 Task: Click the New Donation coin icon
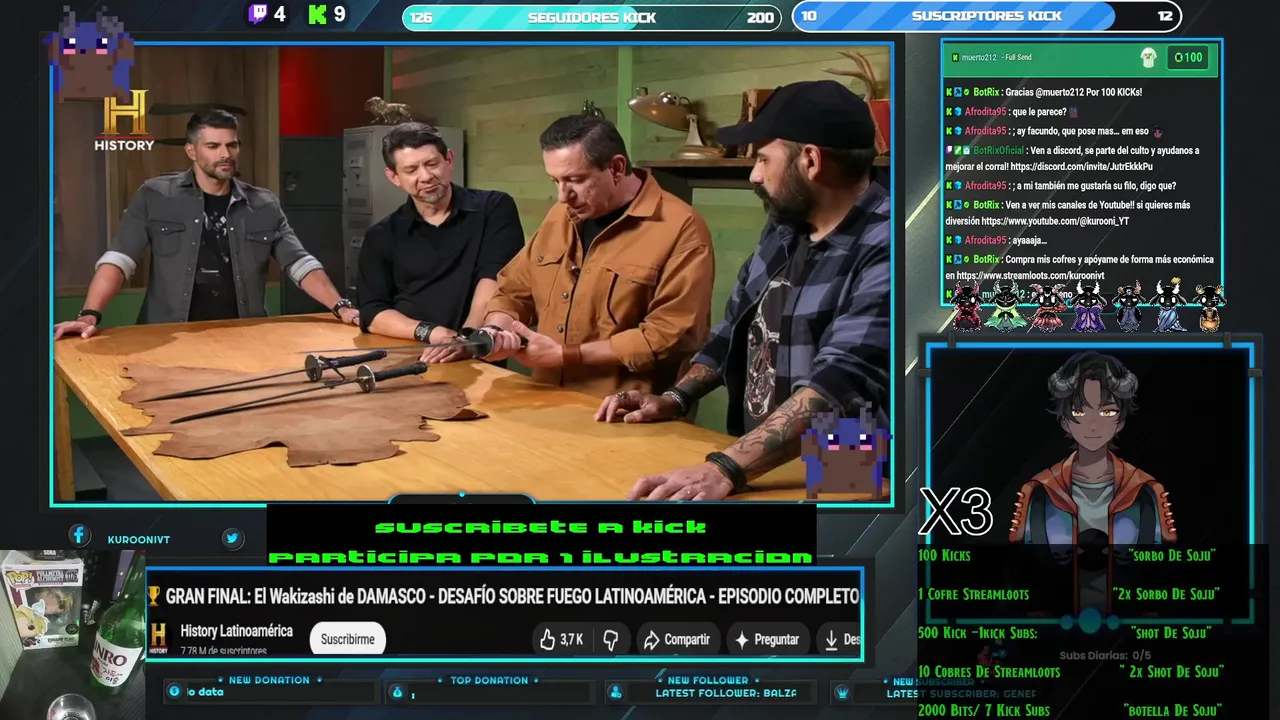[x=175, y=692]
